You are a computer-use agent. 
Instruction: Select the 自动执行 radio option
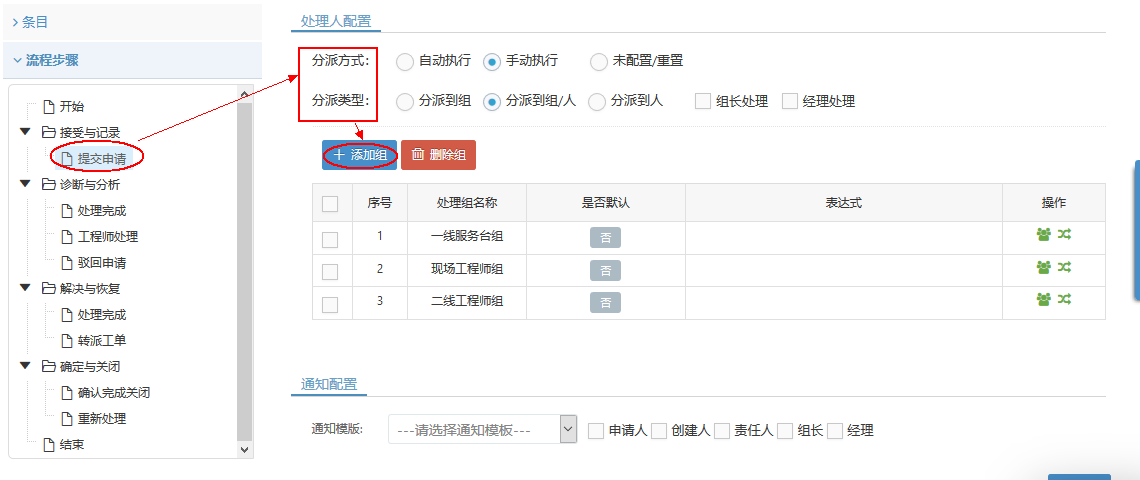[x=405, y=62]
